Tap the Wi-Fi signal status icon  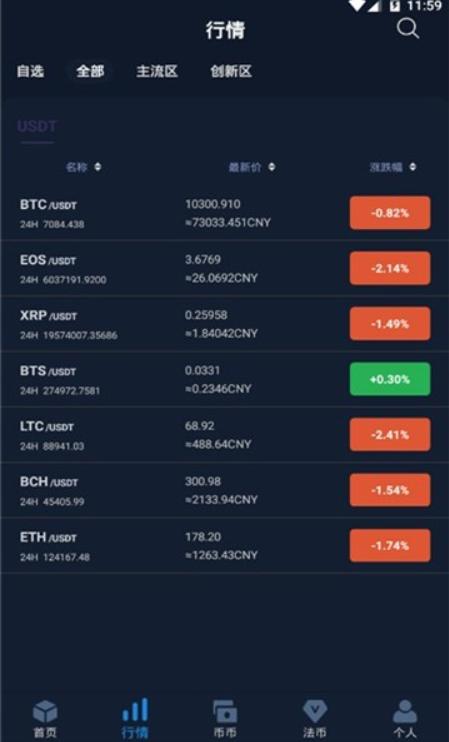click(x=357, y=5)
